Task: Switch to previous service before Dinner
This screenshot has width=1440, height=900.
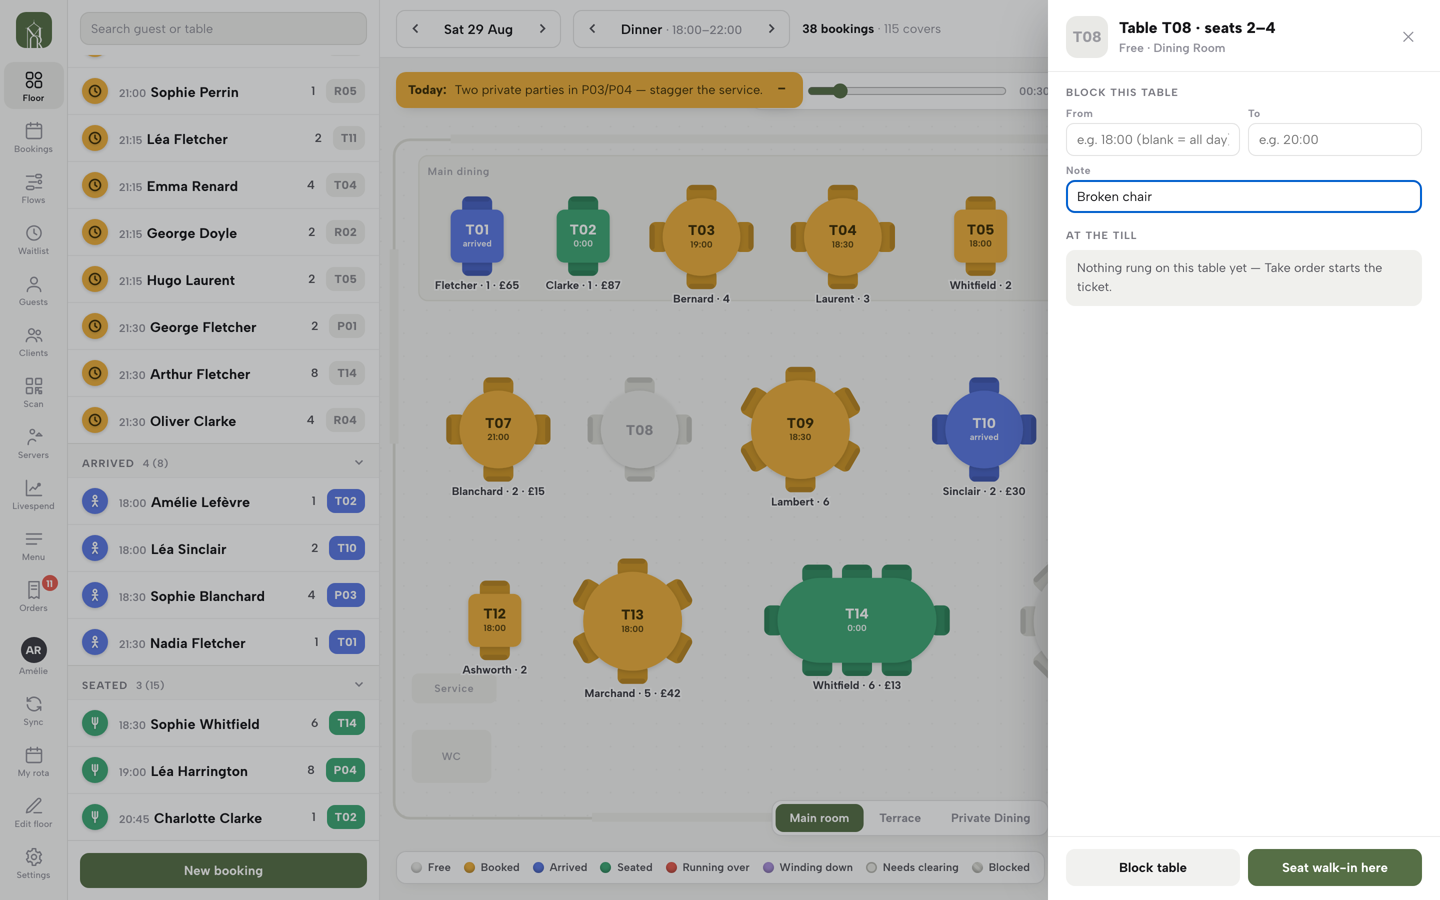Action: click(592, 29)
